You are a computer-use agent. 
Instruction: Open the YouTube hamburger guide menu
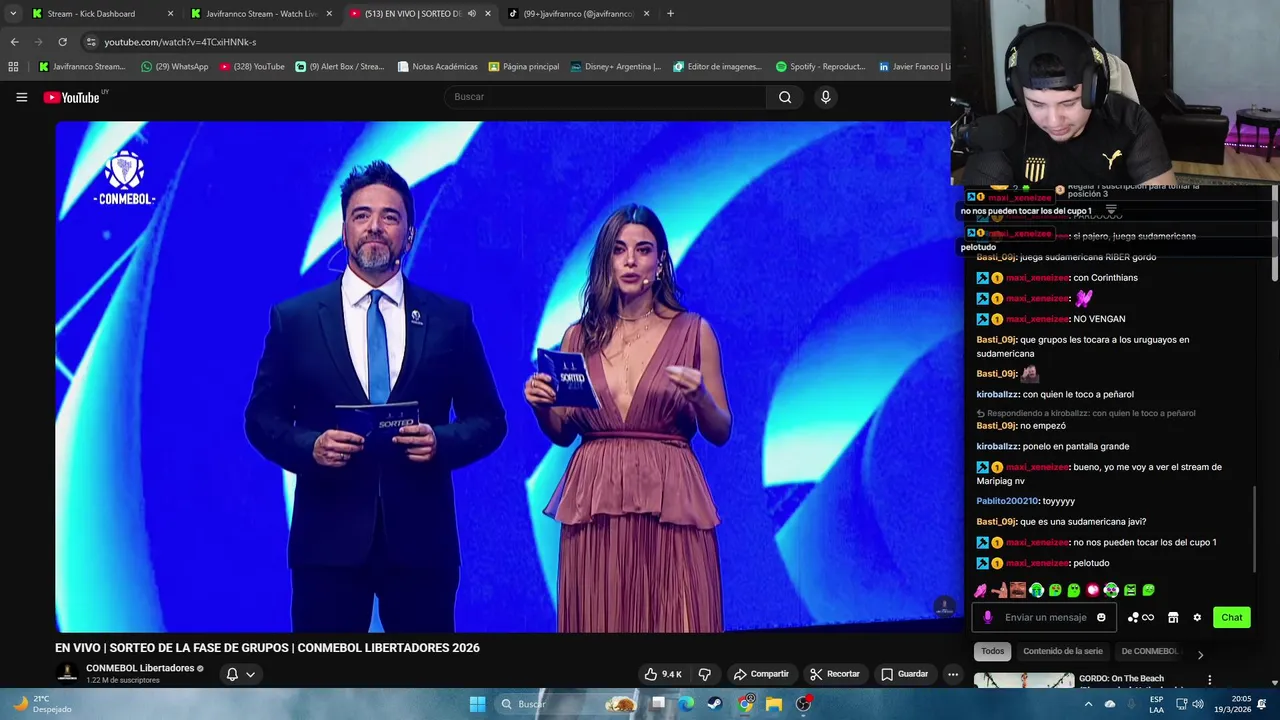[21, 97]
